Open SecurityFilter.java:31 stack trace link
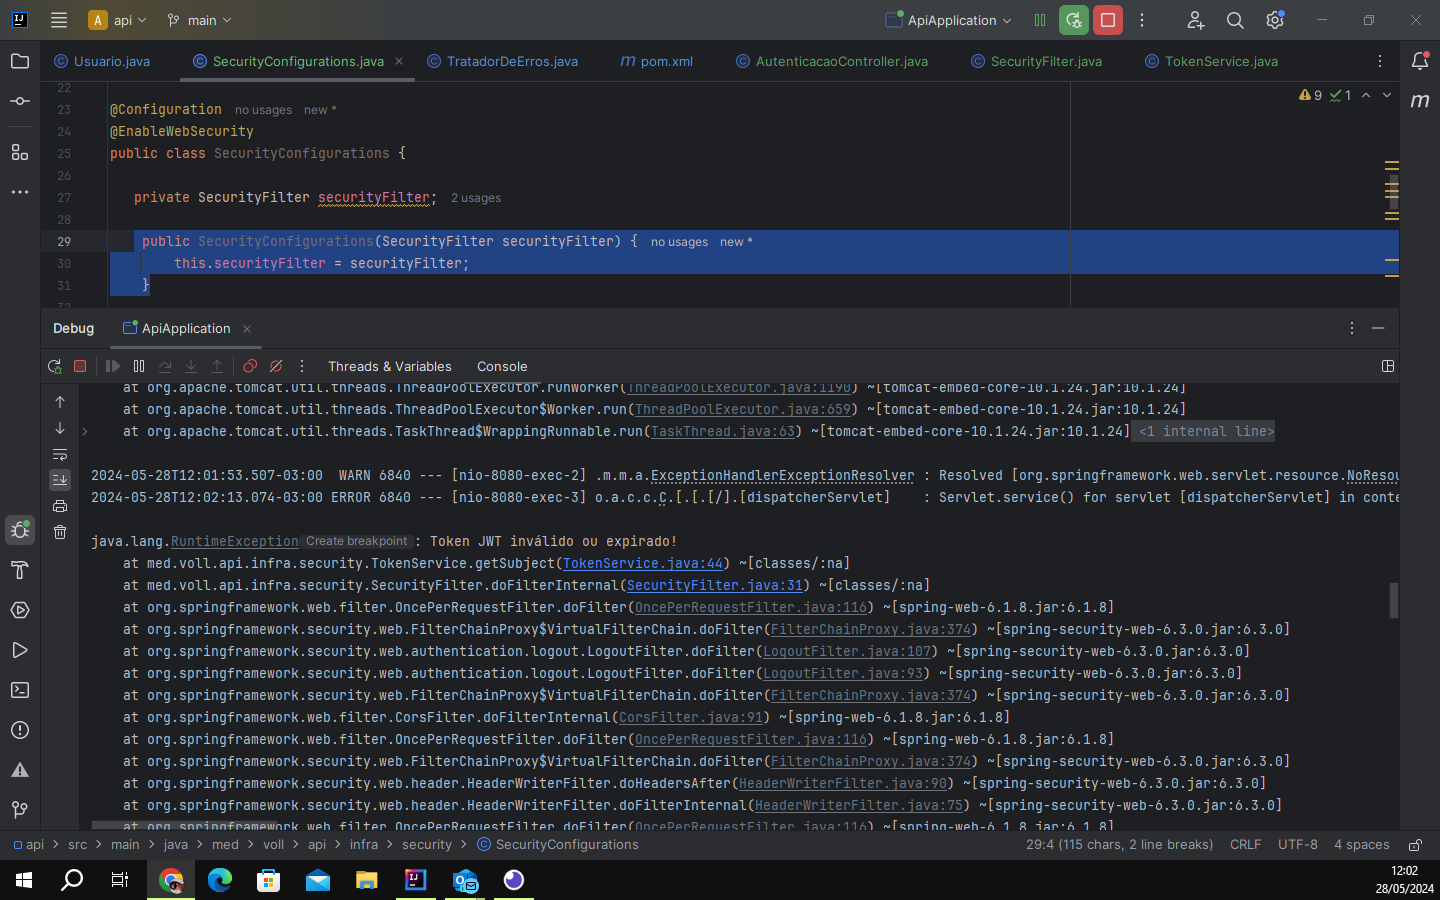The width and height of the screenshot is (1440, 900). click(715, 585)
